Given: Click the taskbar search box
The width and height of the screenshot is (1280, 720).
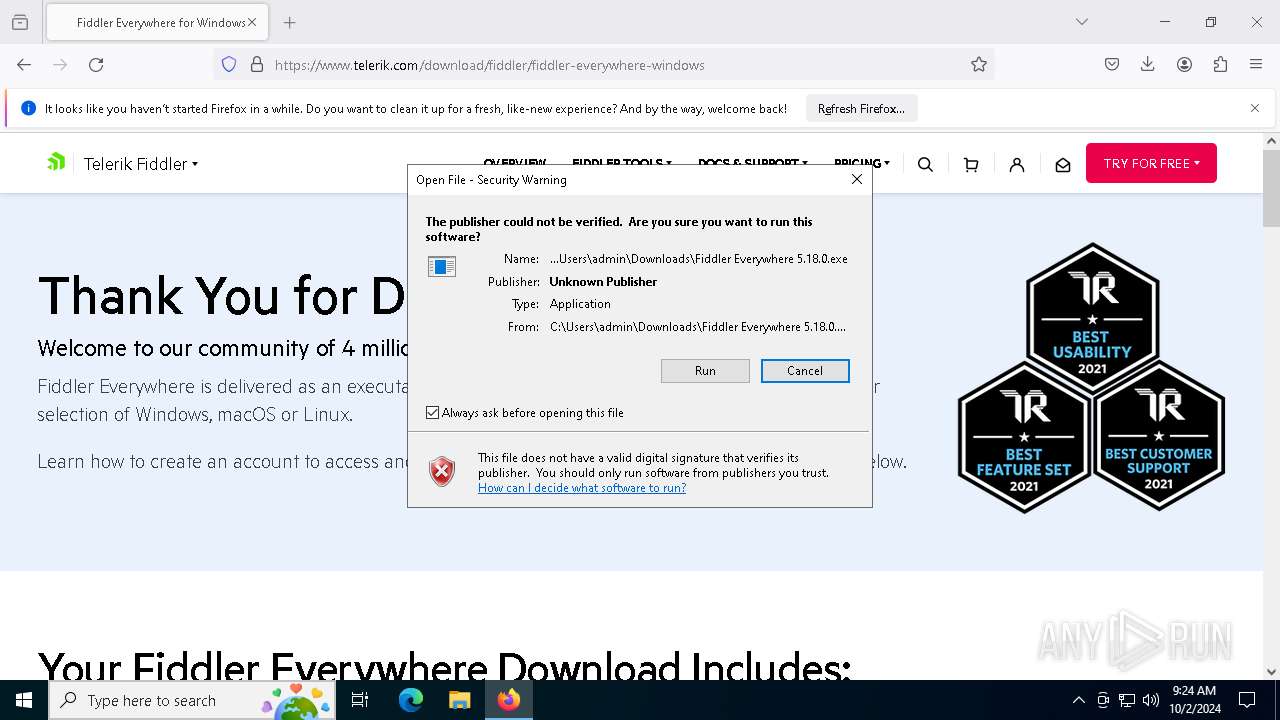Looking at the screenshot, I should pos(192,700).
